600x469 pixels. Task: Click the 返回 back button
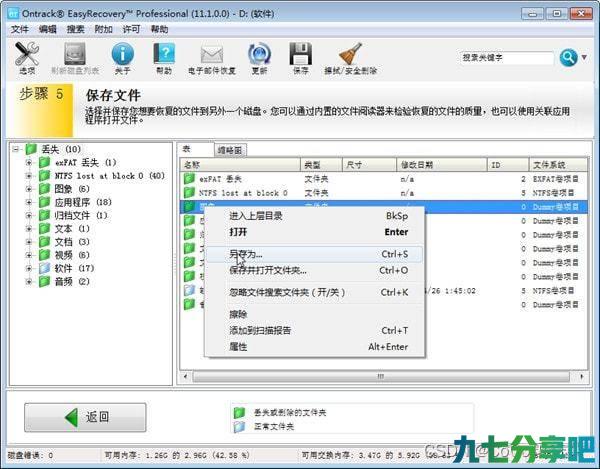(x=85, y=417)
